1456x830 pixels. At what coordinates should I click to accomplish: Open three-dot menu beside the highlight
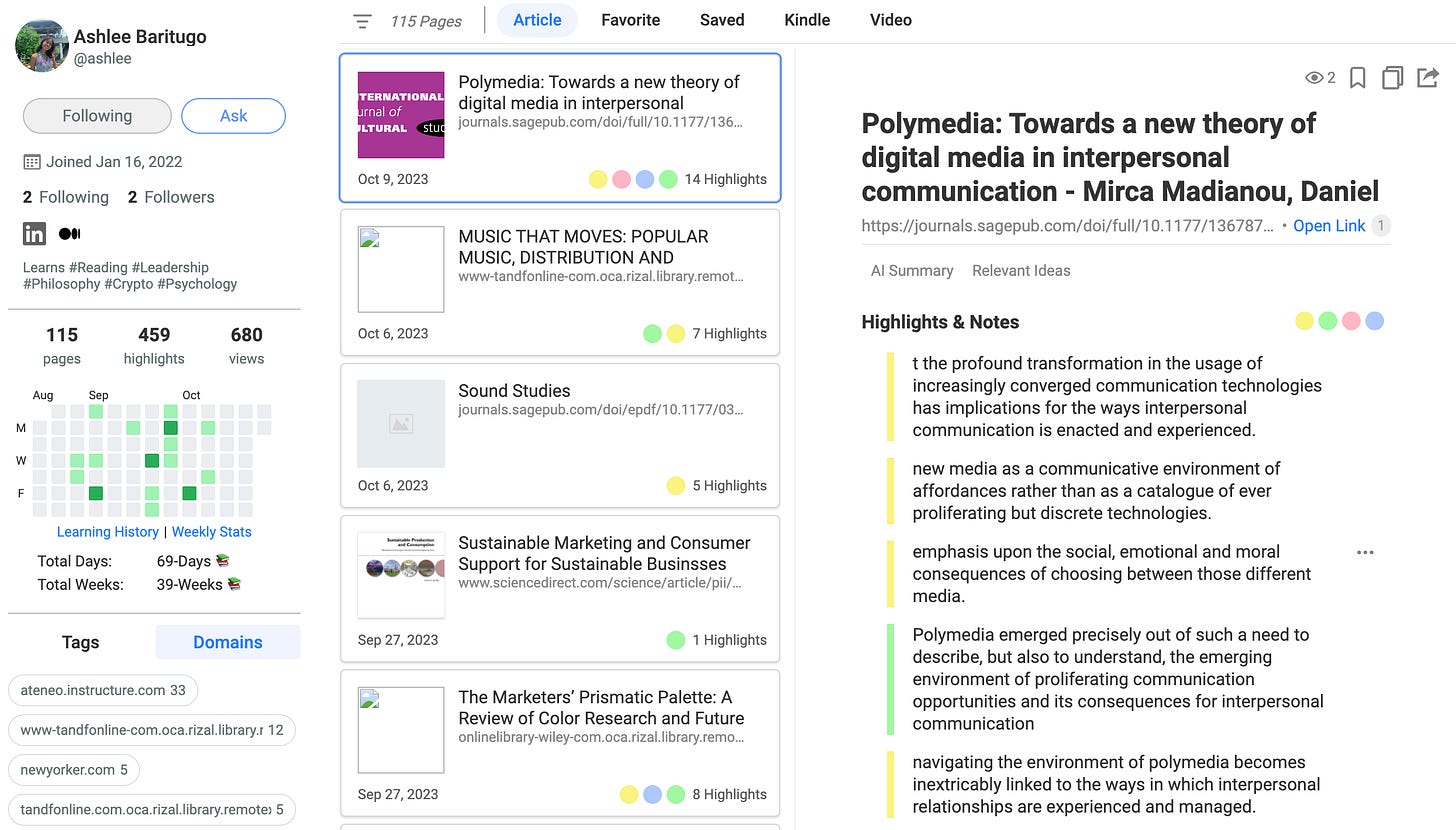(x=1365, y=553)
